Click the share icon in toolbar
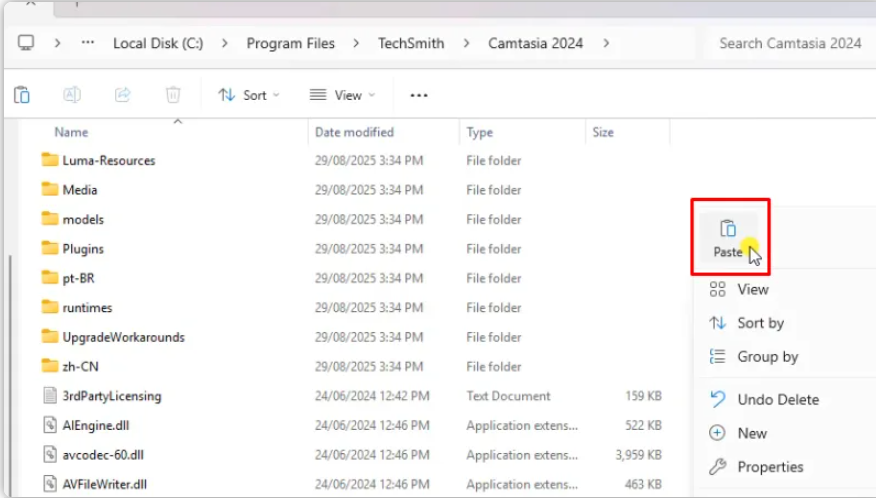 point(123,95)
